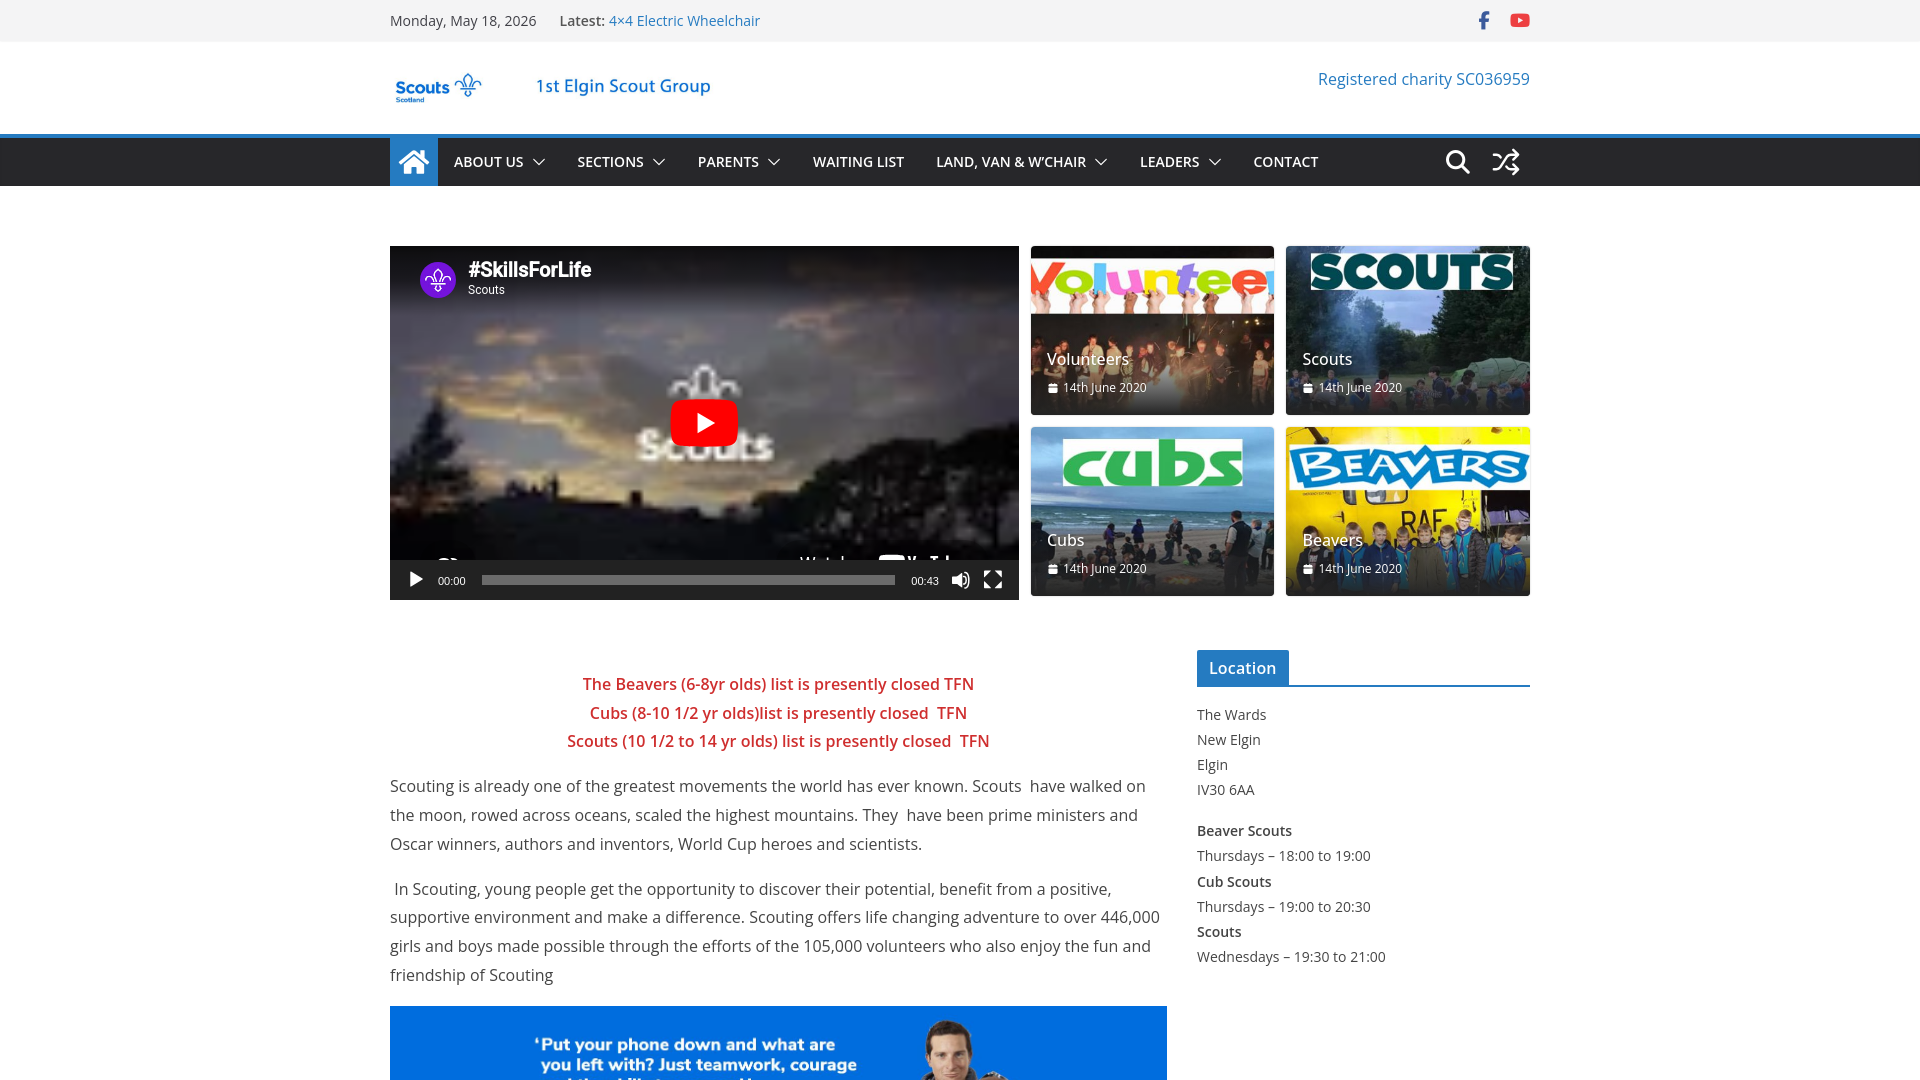Open the Beavers post thumbnail
The image size is (1920, 1080).
pos(1408,511)
